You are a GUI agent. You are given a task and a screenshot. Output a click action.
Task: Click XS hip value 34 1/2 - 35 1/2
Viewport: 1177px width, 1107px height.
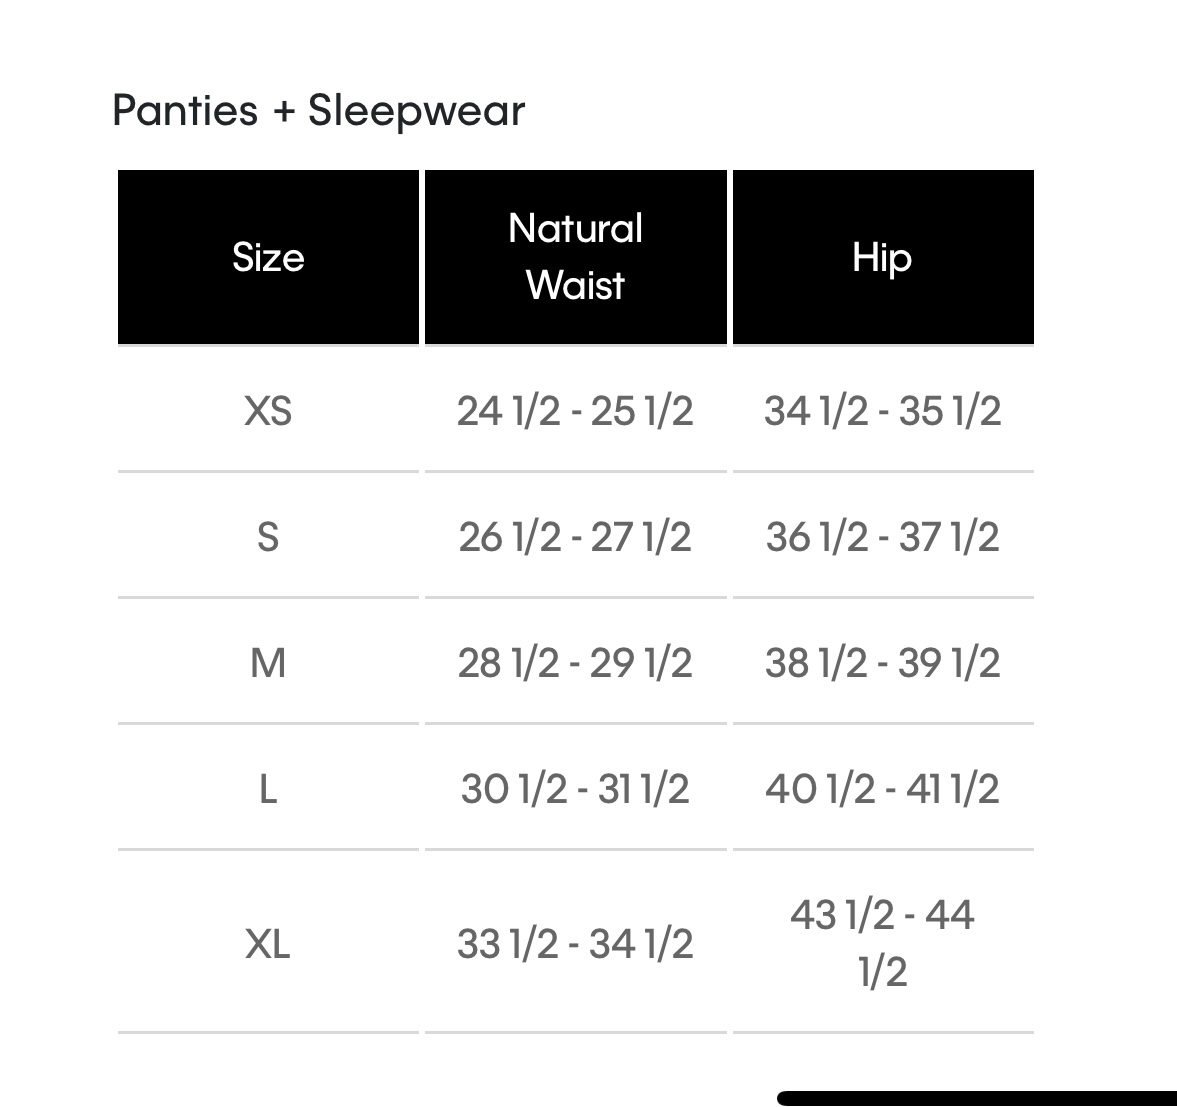click(x=882, y=411)
